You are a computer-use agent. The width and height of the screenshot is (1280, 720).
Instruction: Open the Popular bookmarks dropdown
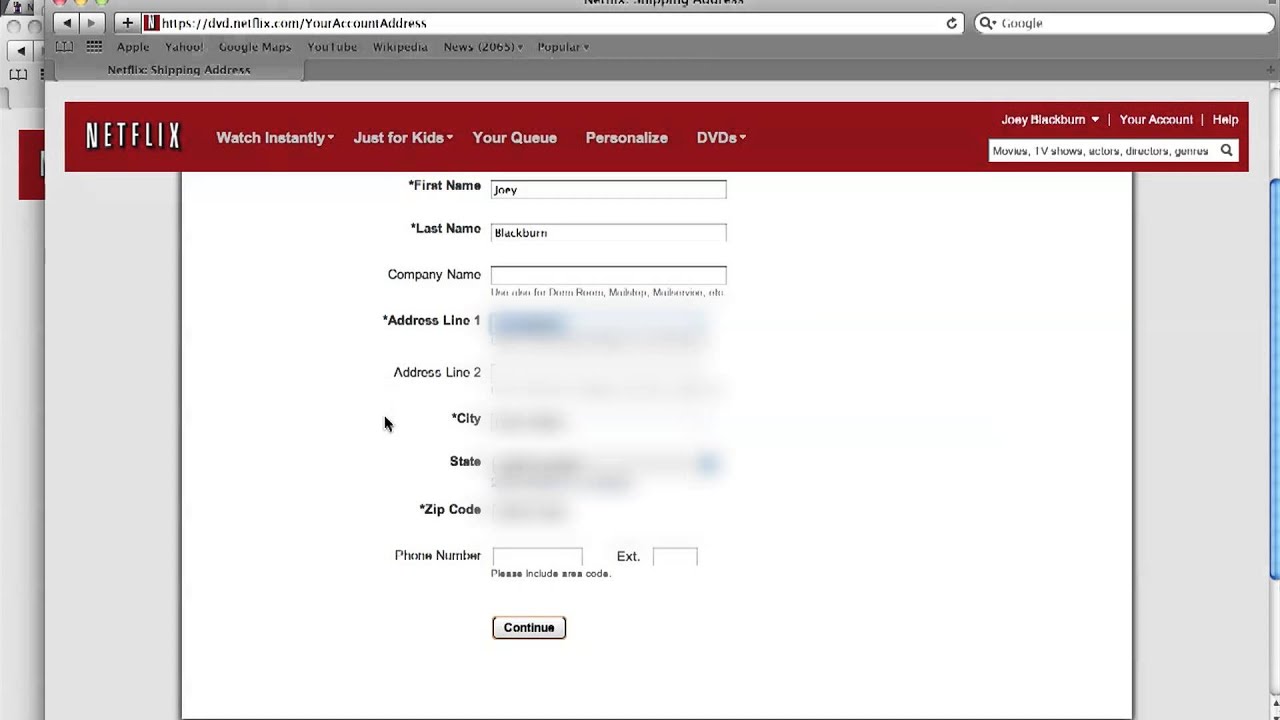(562, 46)
